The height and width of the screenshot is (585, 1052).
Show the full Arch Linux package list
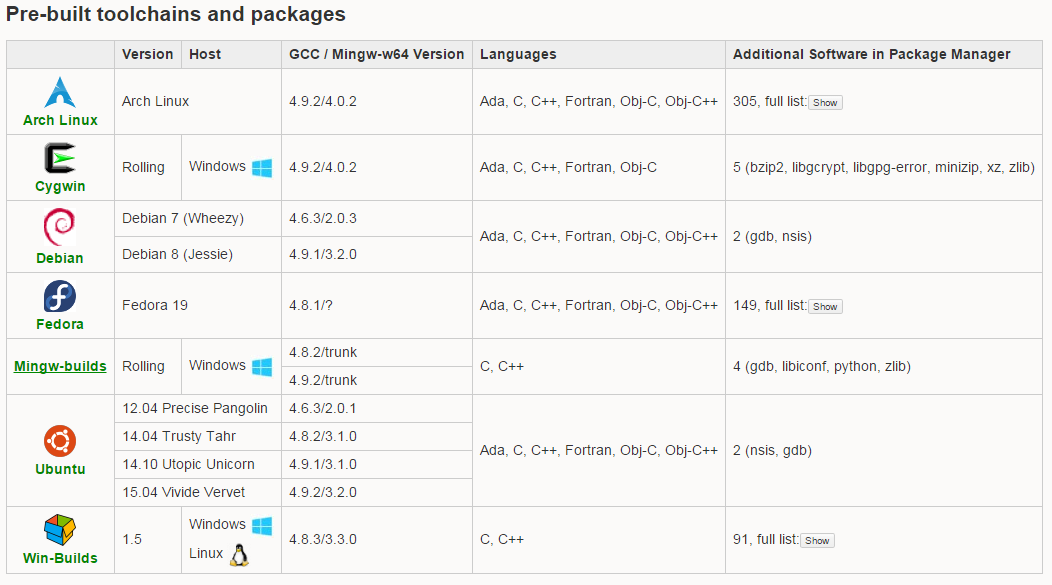tap(825, 103)
